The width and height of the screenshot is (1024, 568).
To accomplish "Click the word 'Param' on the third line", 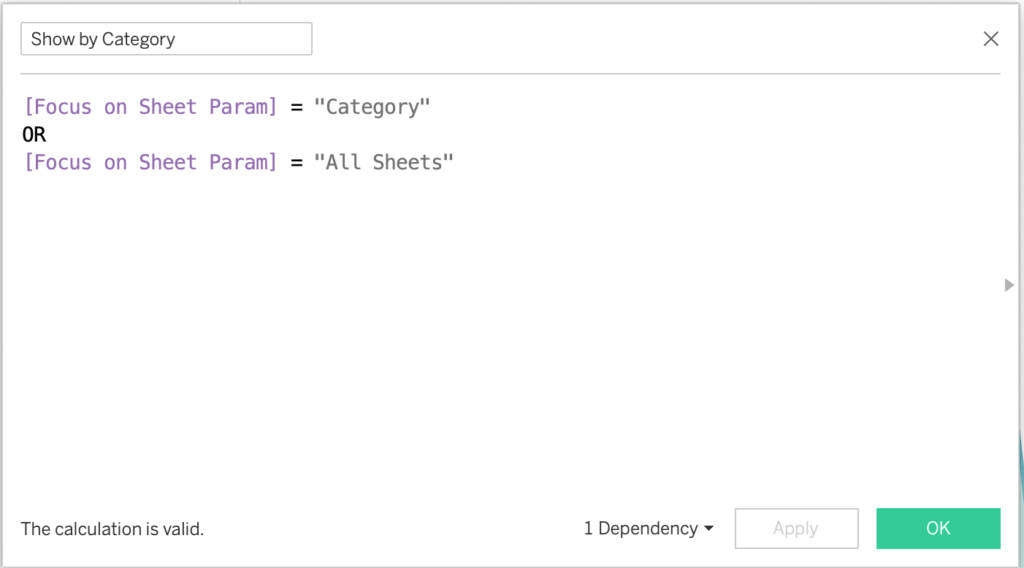I will [240, 162].
